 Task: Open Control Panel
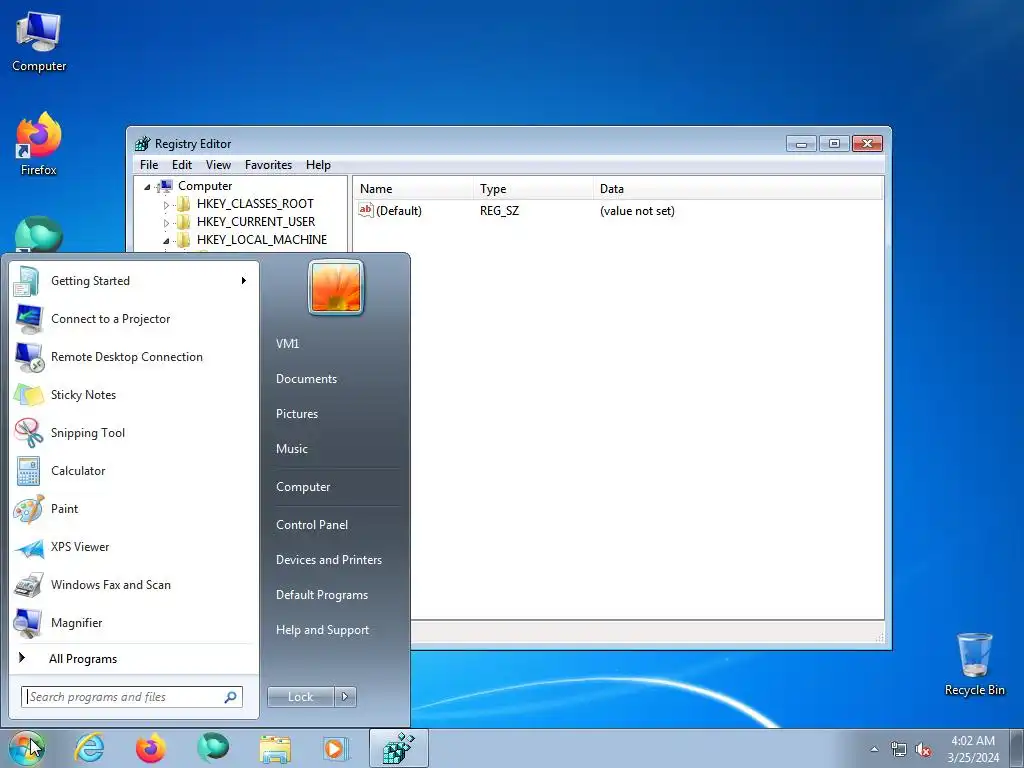coord(312,525)
